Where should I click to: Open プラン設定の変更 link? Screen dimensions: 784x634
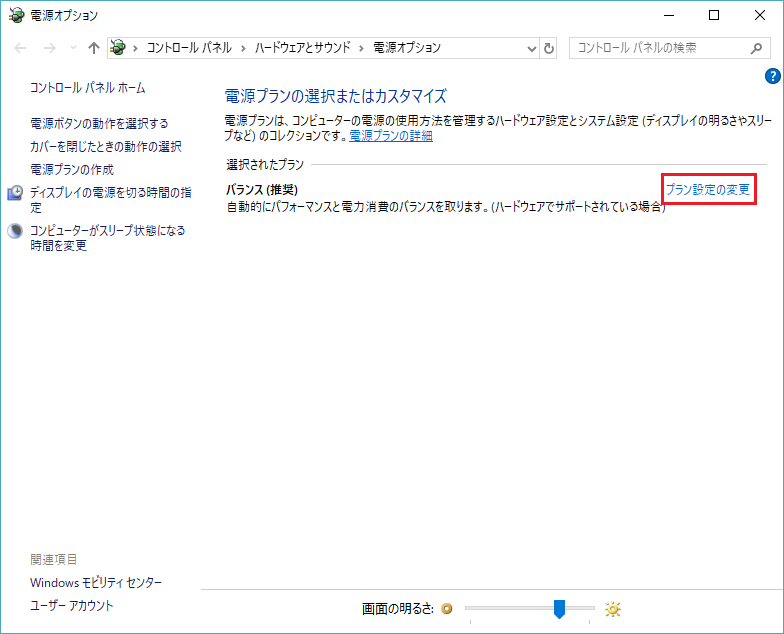[707, 190]
